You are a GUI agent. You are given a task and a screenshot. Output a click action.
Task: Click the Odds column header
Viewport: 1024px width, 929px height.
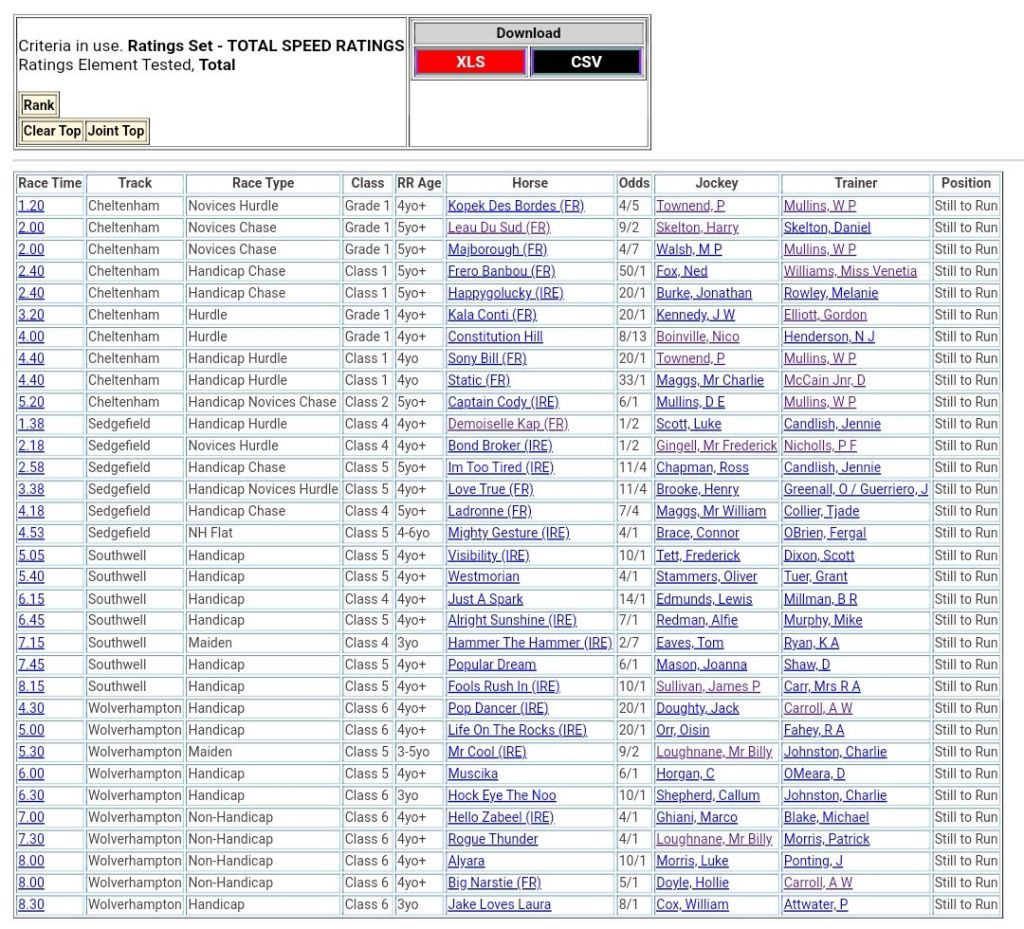[x=634, y=183]
